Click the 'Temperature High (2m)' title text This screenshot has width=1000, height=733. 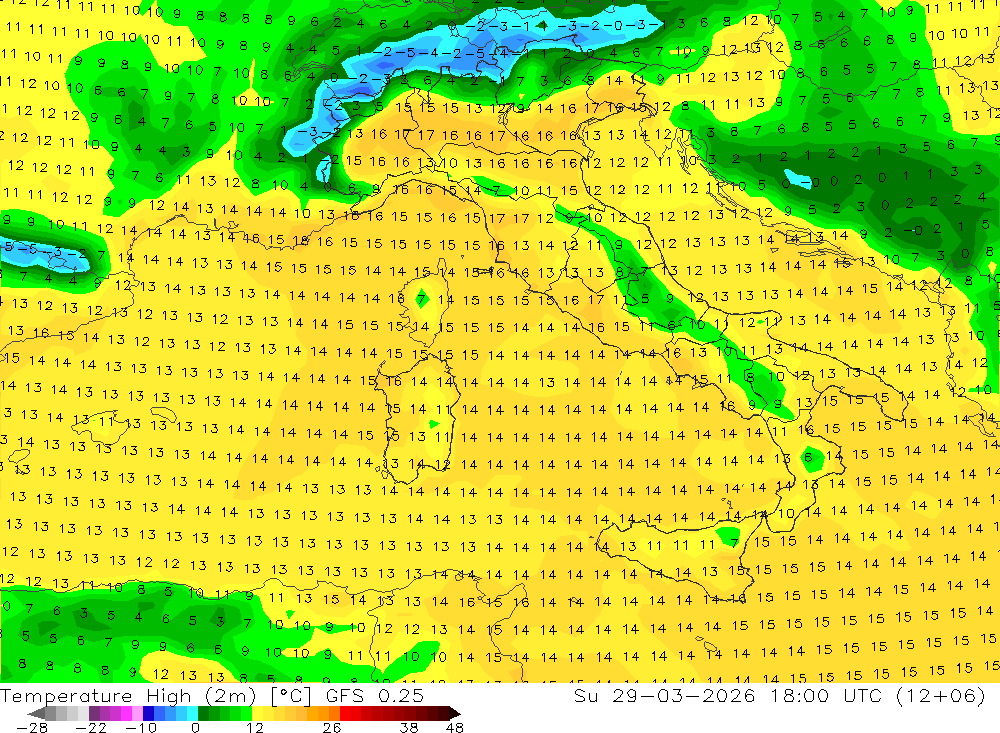[128, 696]
